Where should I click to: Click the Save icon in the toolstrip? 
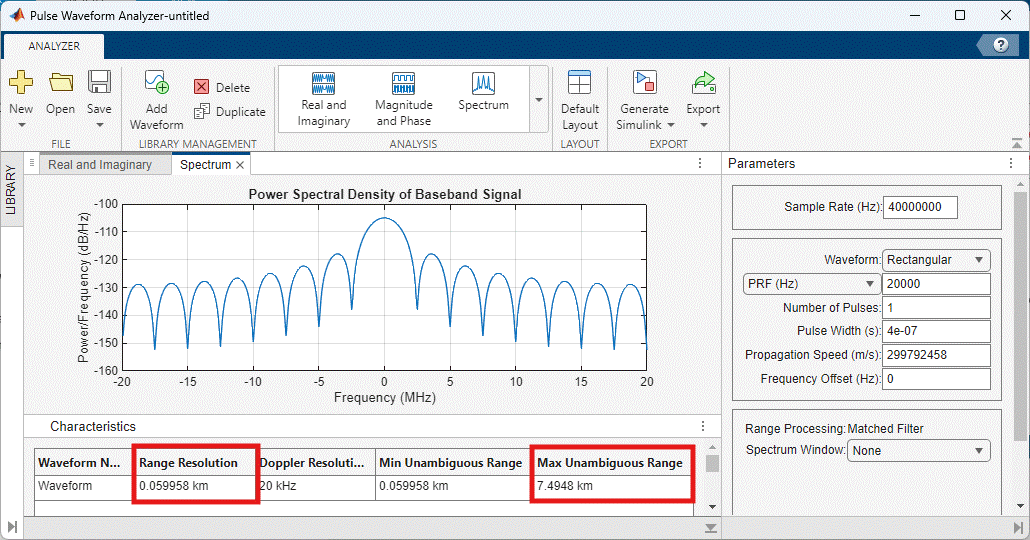pos(99,84)
